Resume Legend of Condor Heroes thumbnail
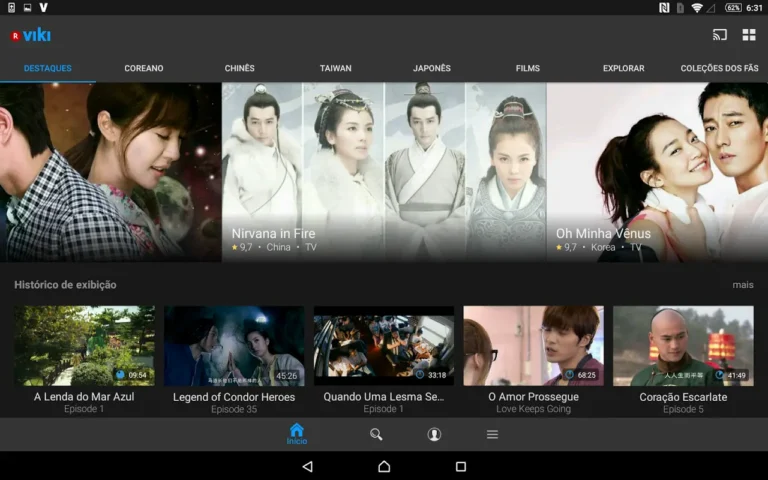 pos(234,346)
